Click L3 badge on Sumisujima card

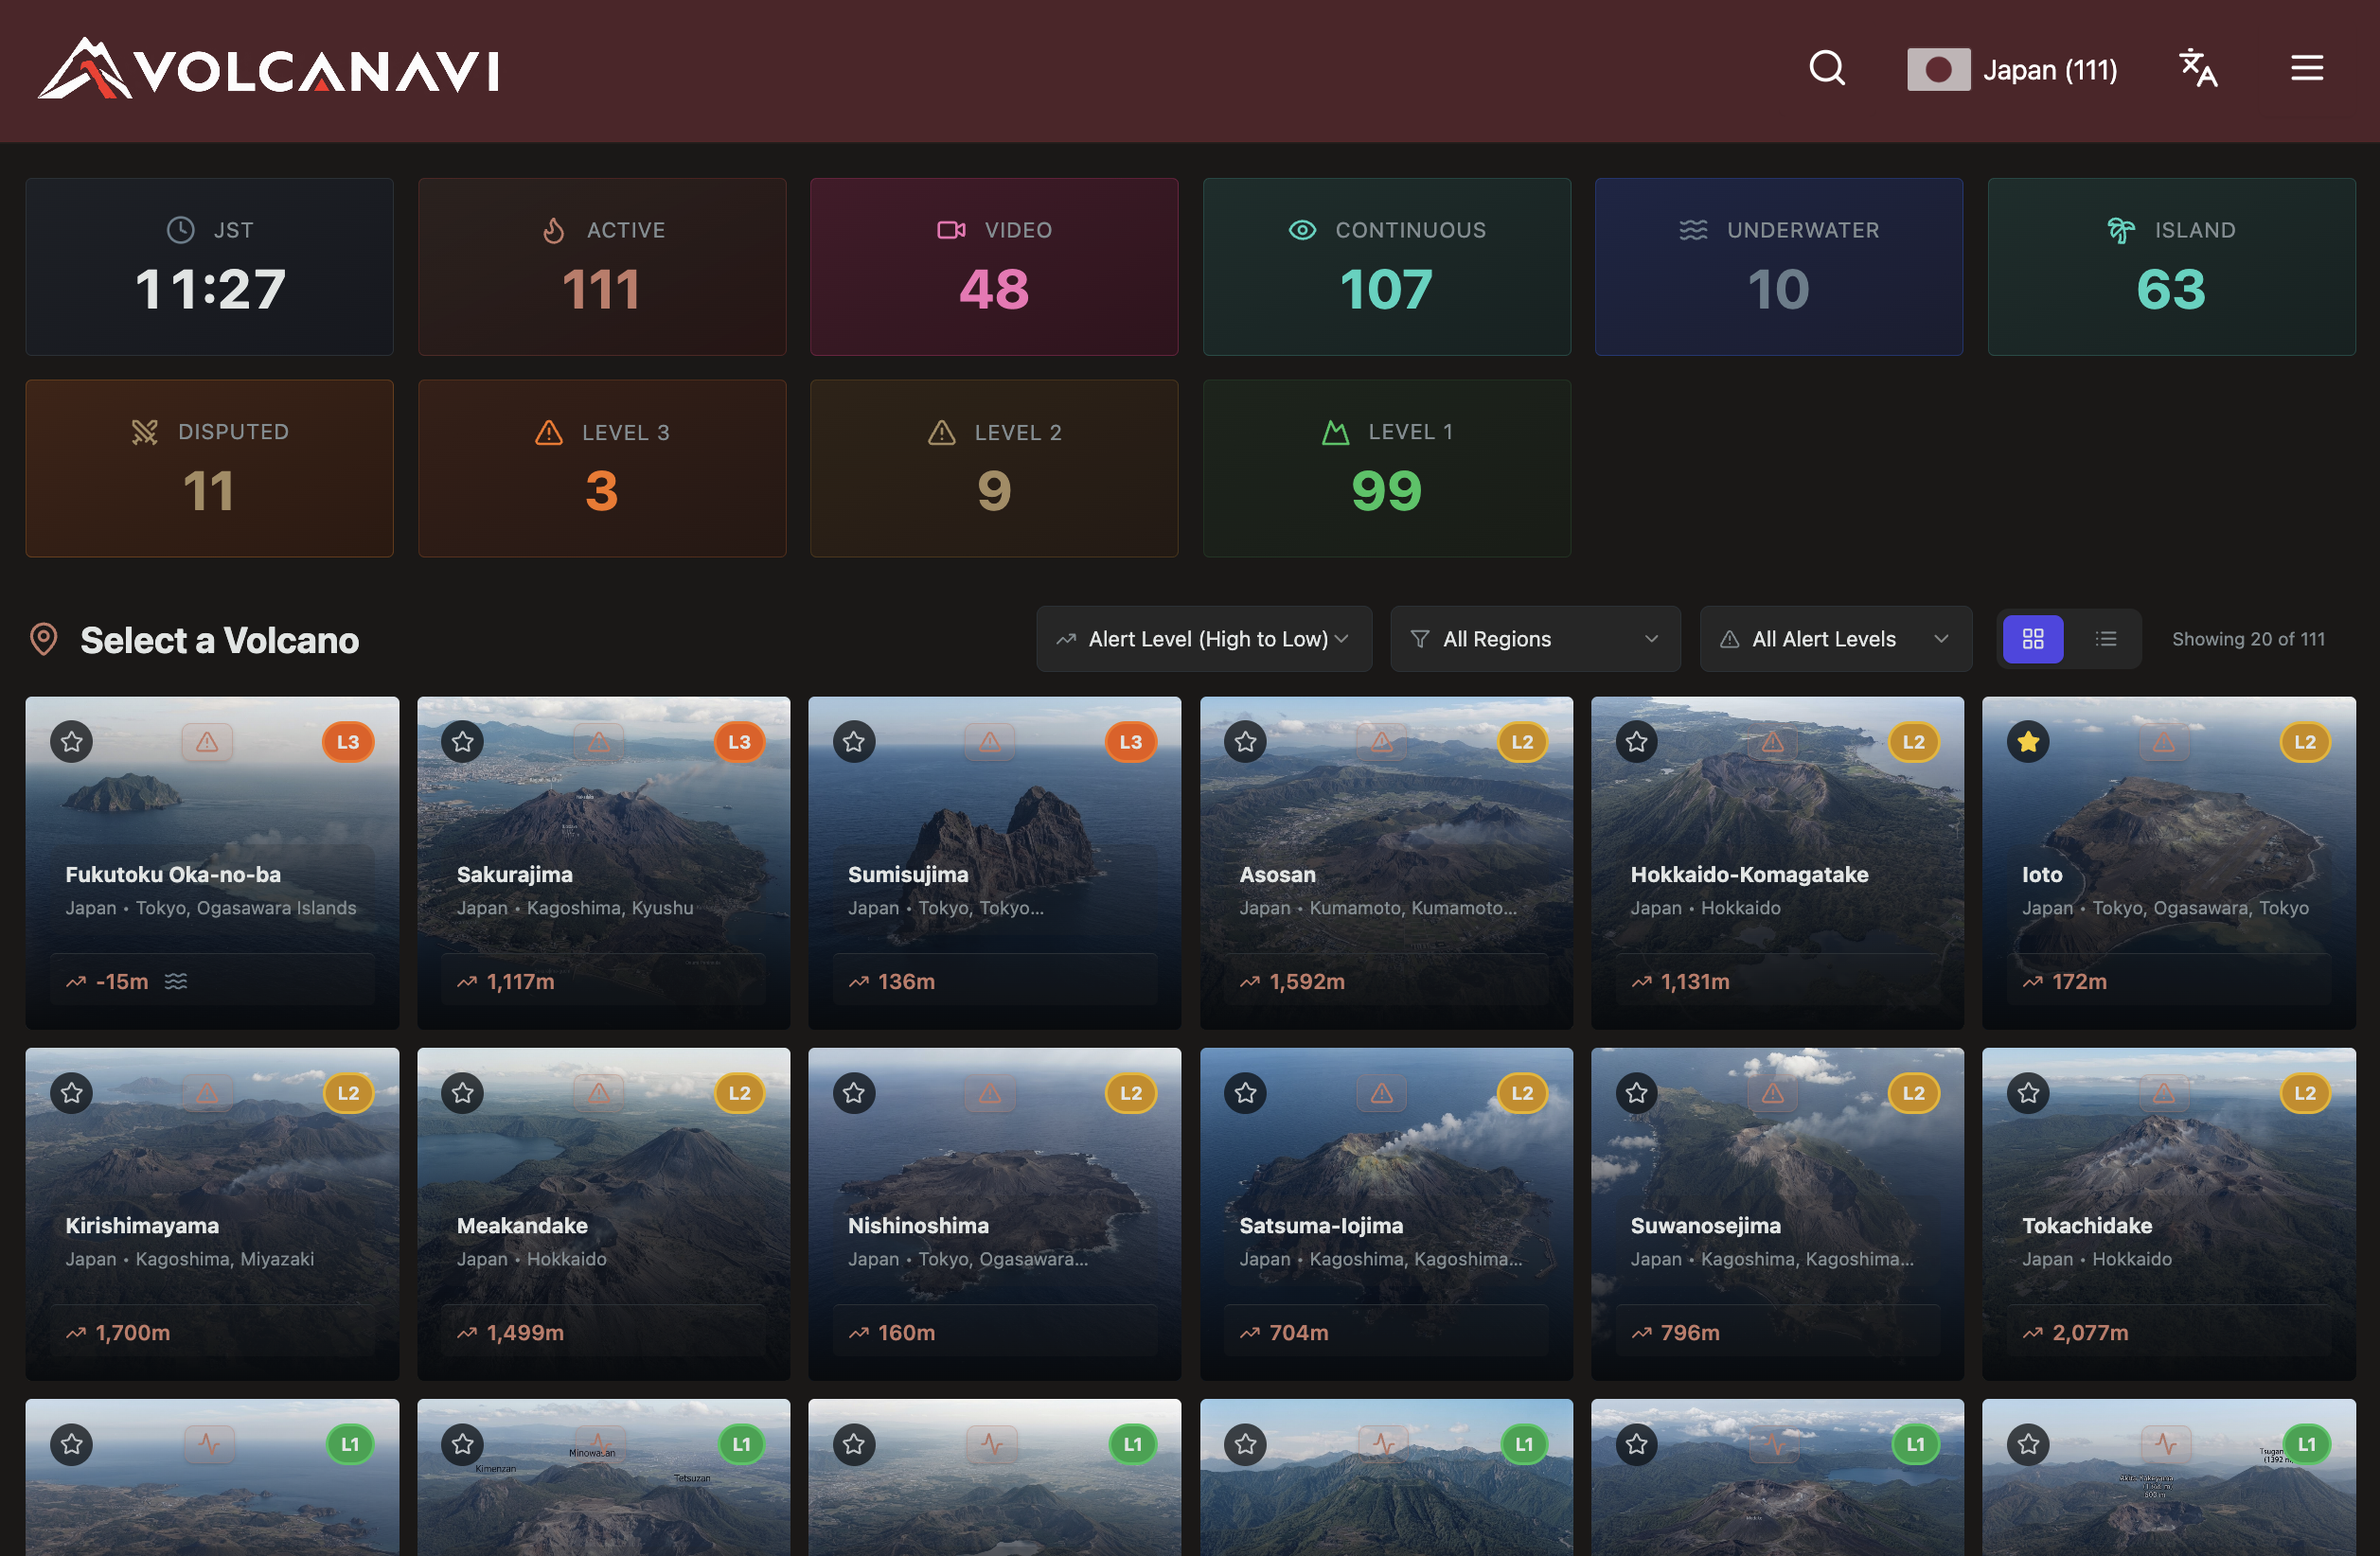point(1131,742)
